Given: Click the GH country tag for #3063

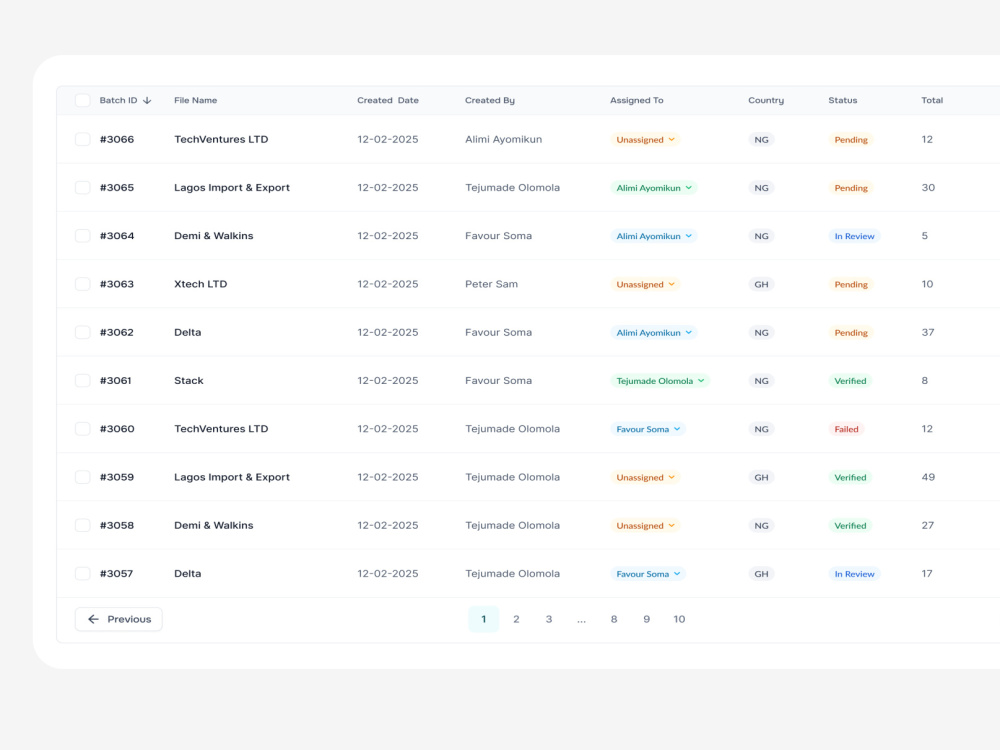Looking at the screenshot, I should pyautogui.click(x=761, y=284).
